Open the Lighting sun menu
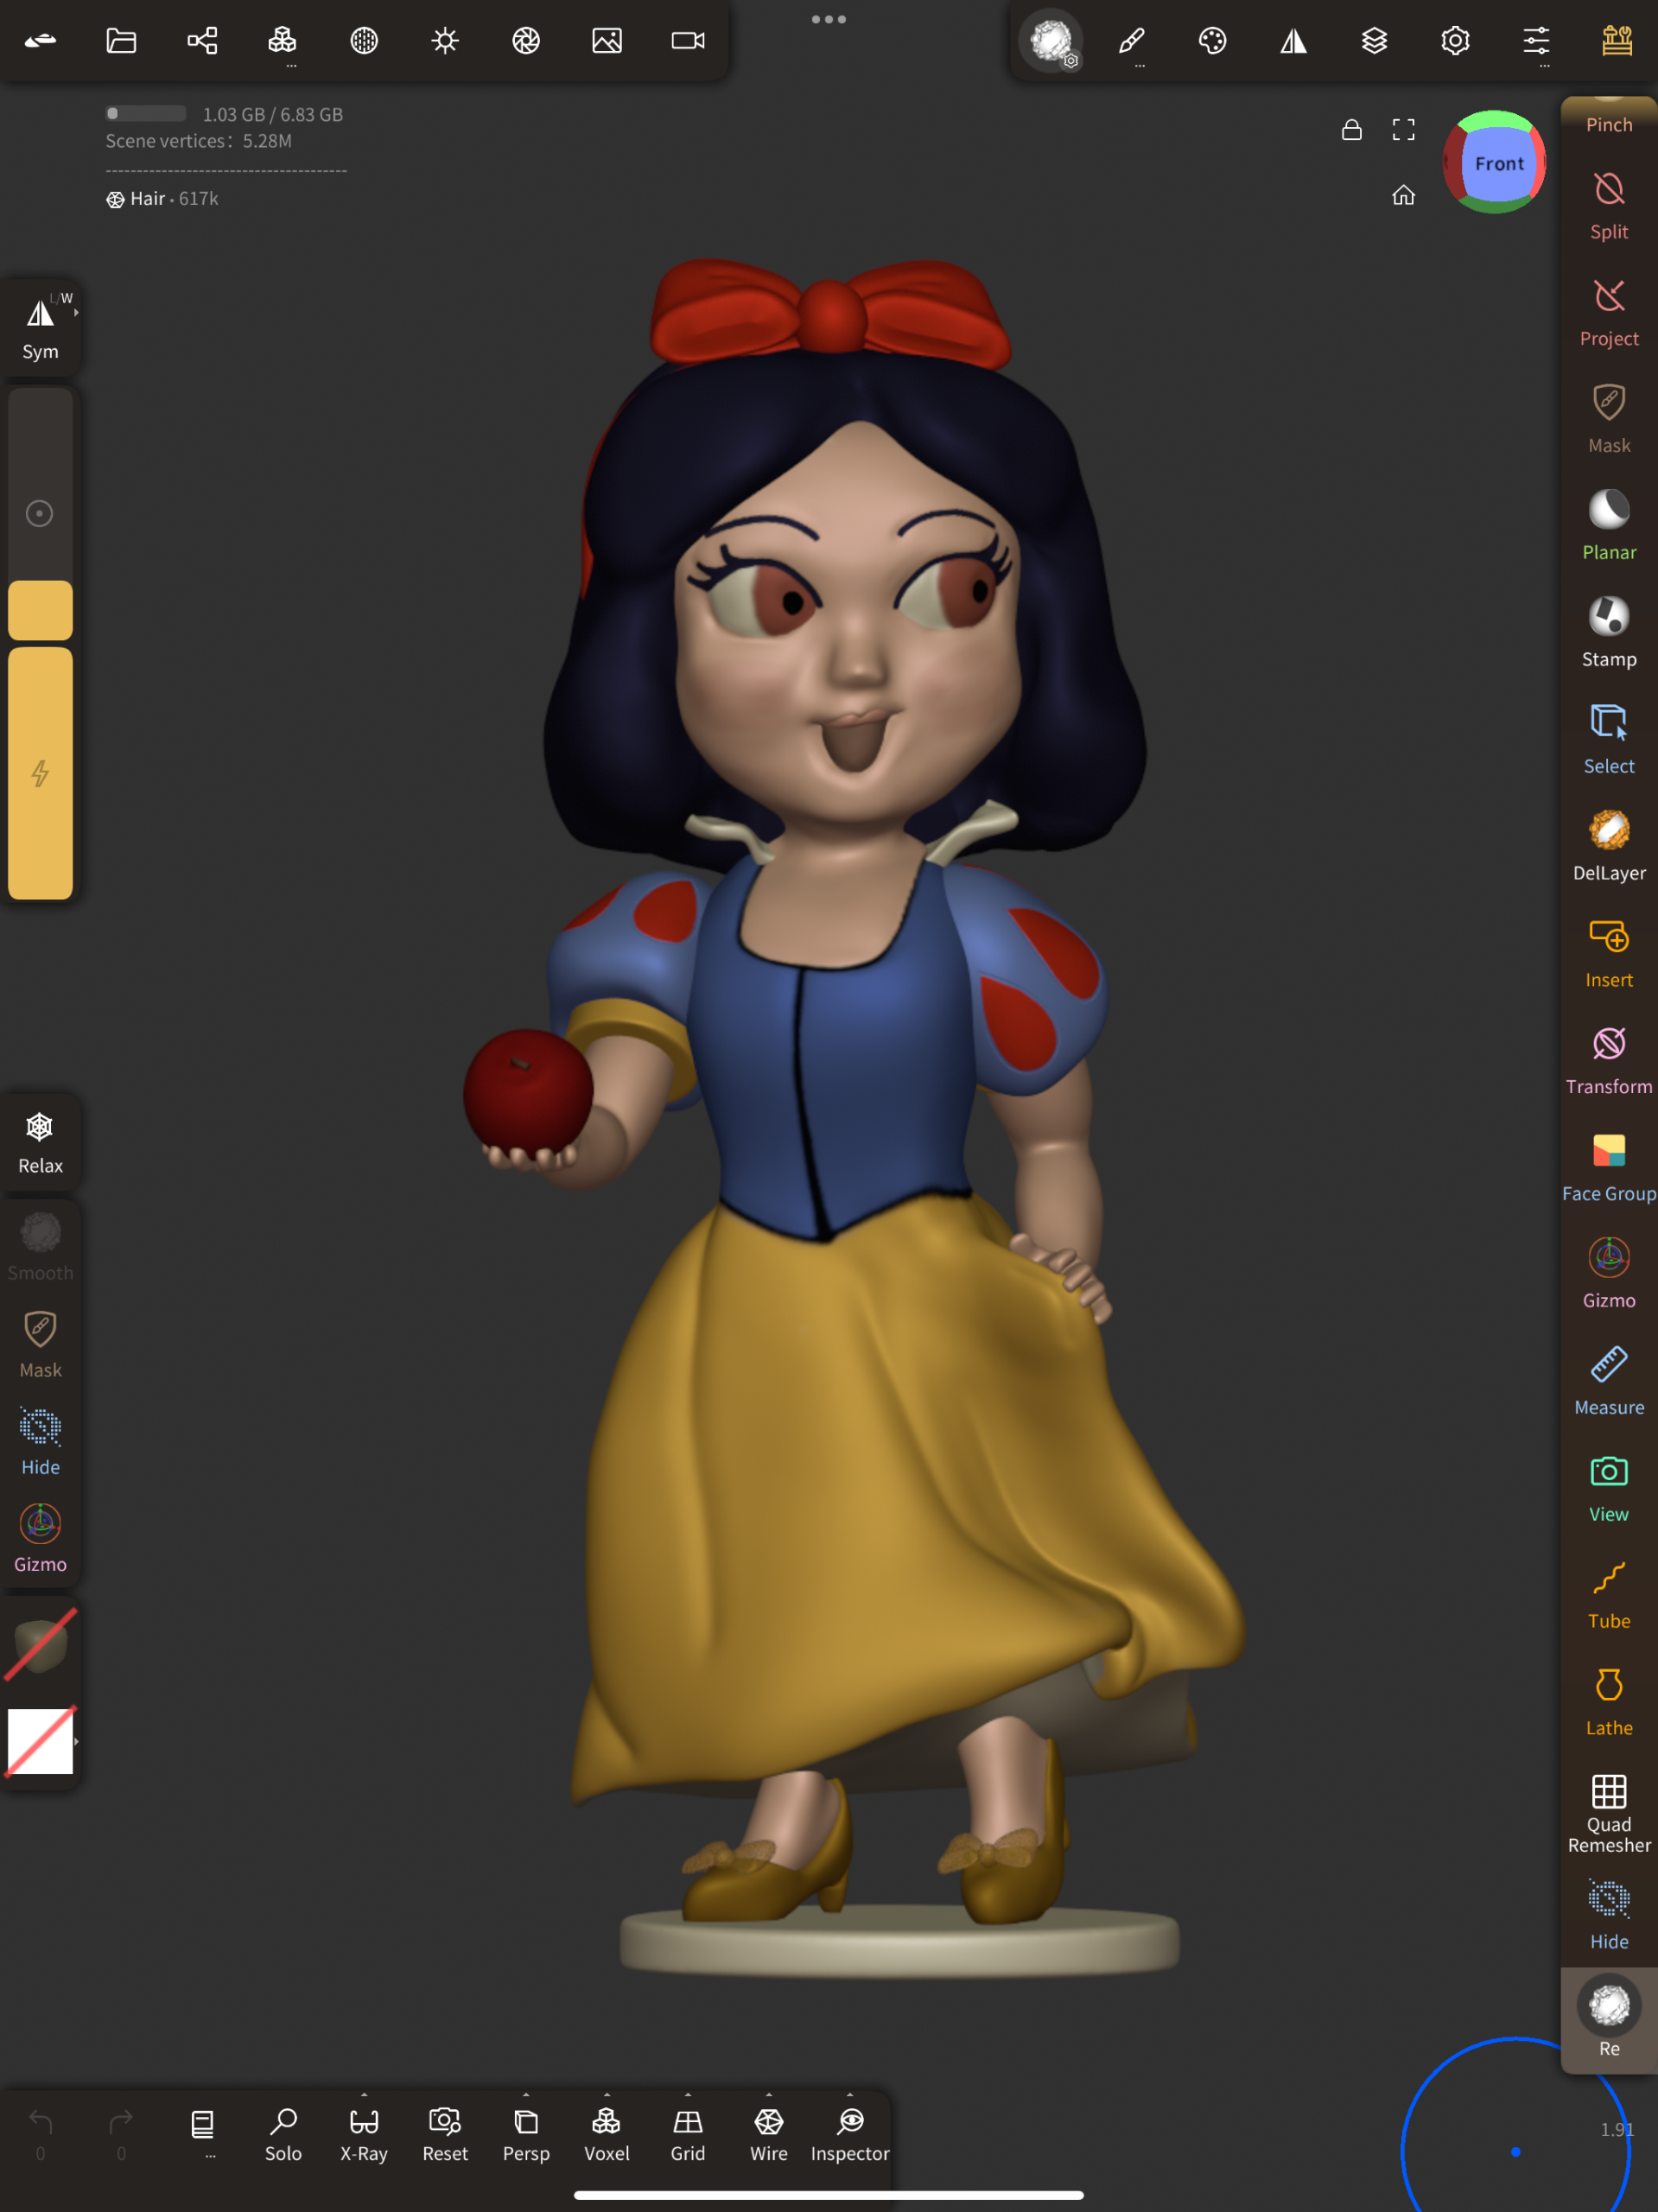1658x2212 pixels. point(445,41)
